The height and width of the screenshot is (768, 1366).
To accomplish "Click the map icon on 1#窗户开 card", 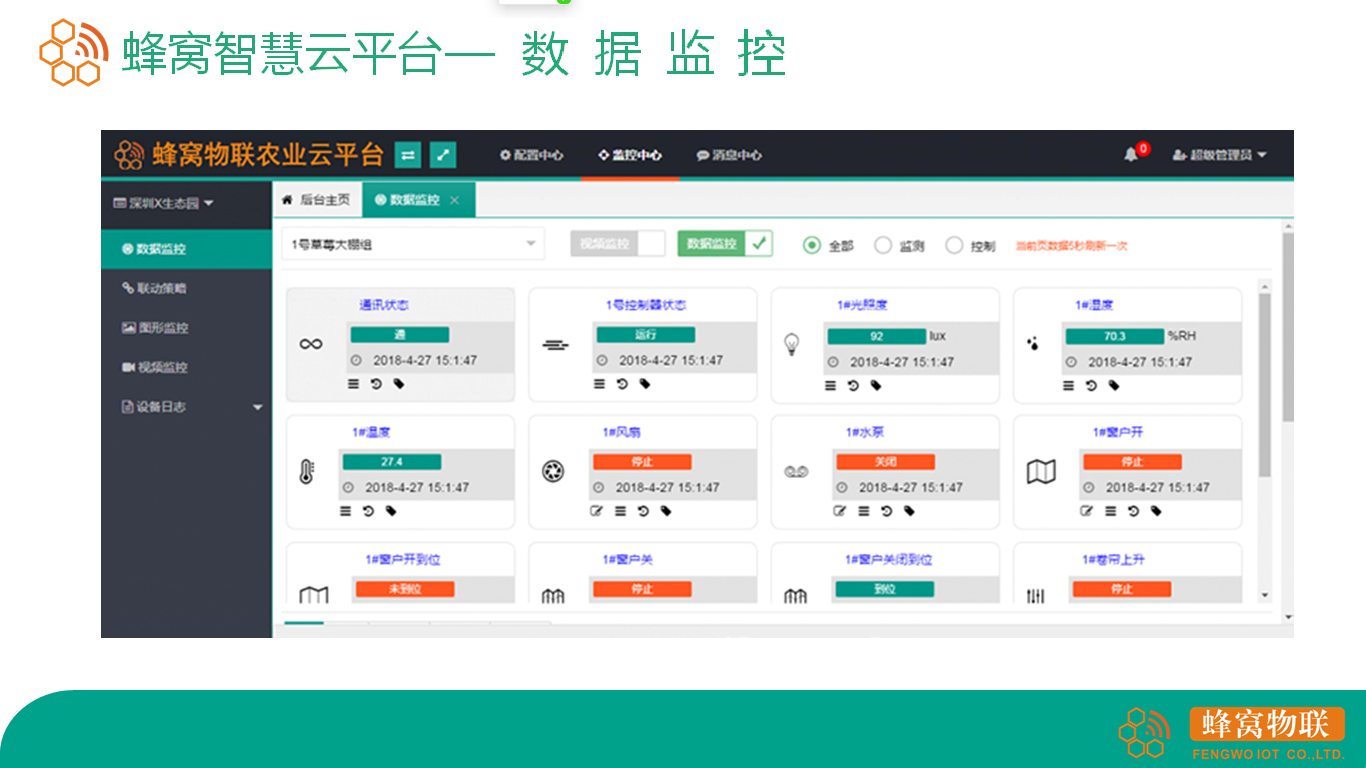I will (x=1041, y=472).
